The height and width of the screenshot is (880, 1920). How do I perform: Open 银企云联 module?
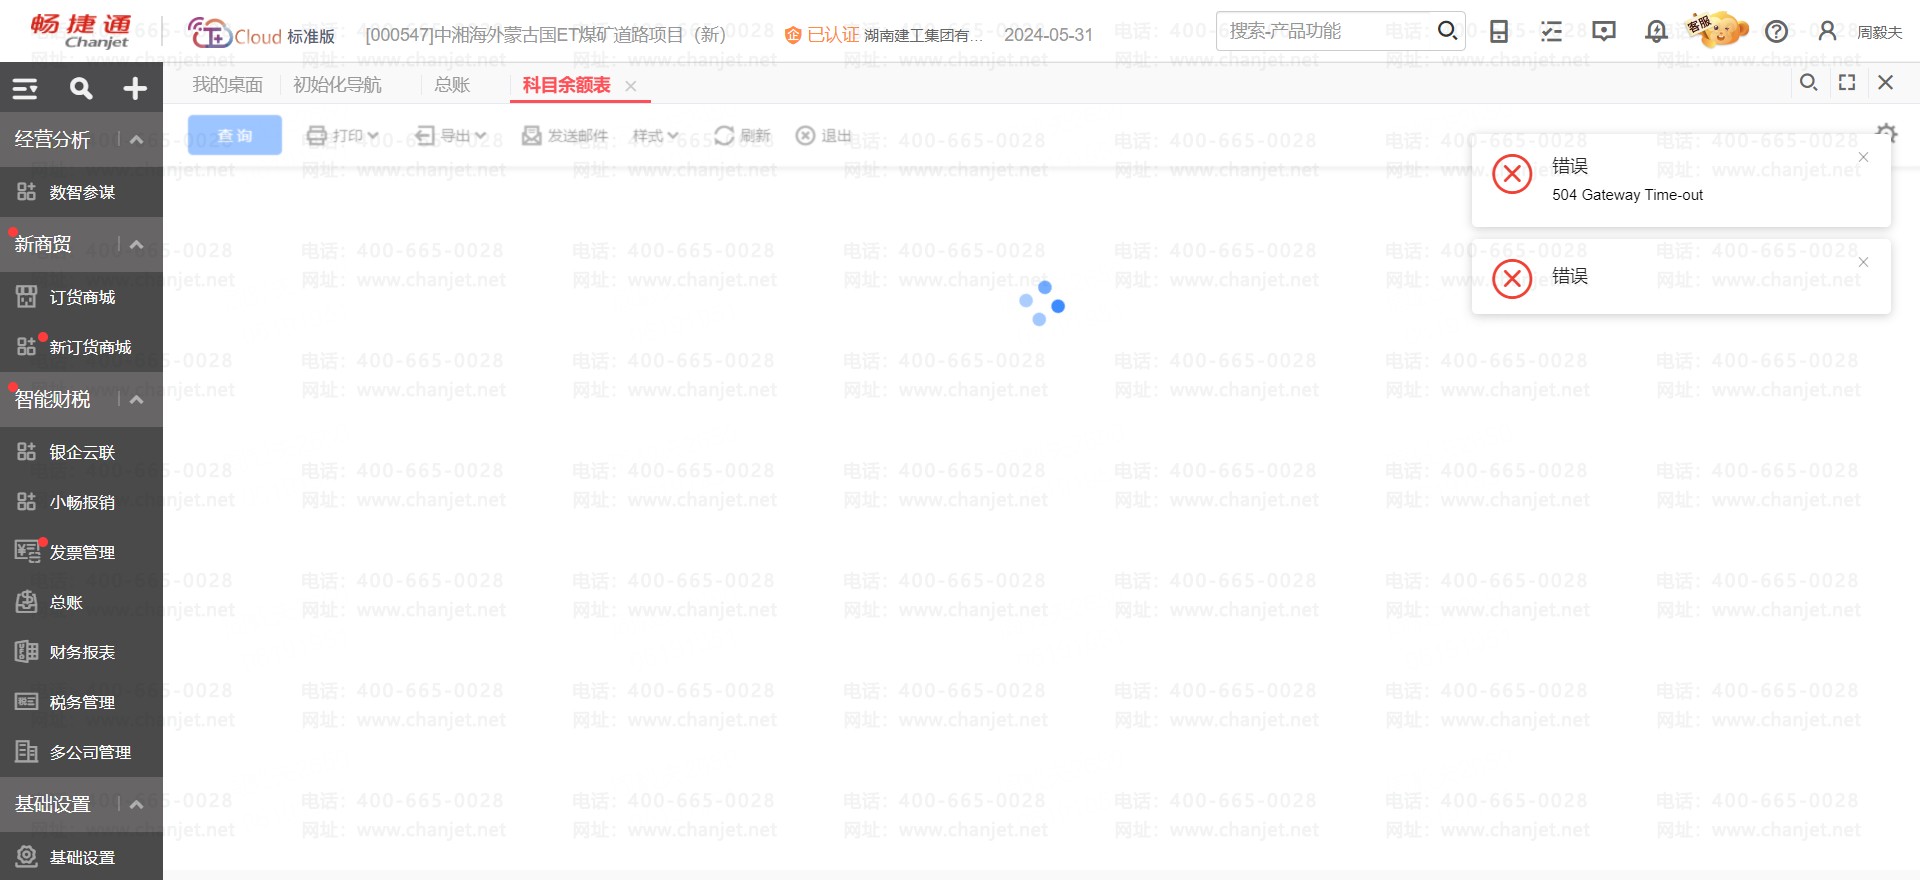[81, 452]
